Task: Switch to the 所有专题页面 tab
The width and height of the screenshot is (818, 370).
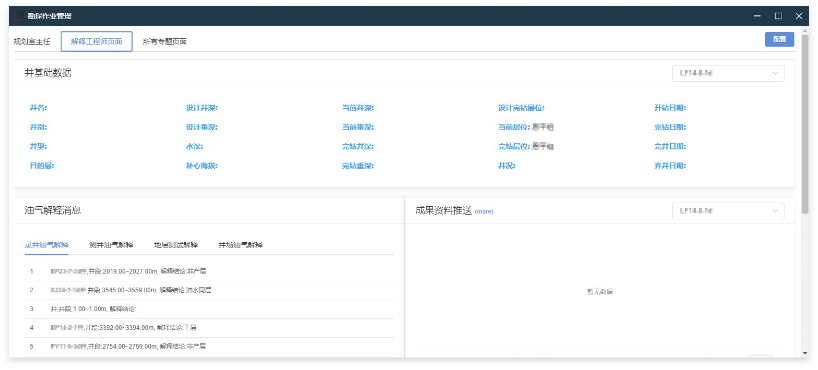Action: tap(165, 42)
